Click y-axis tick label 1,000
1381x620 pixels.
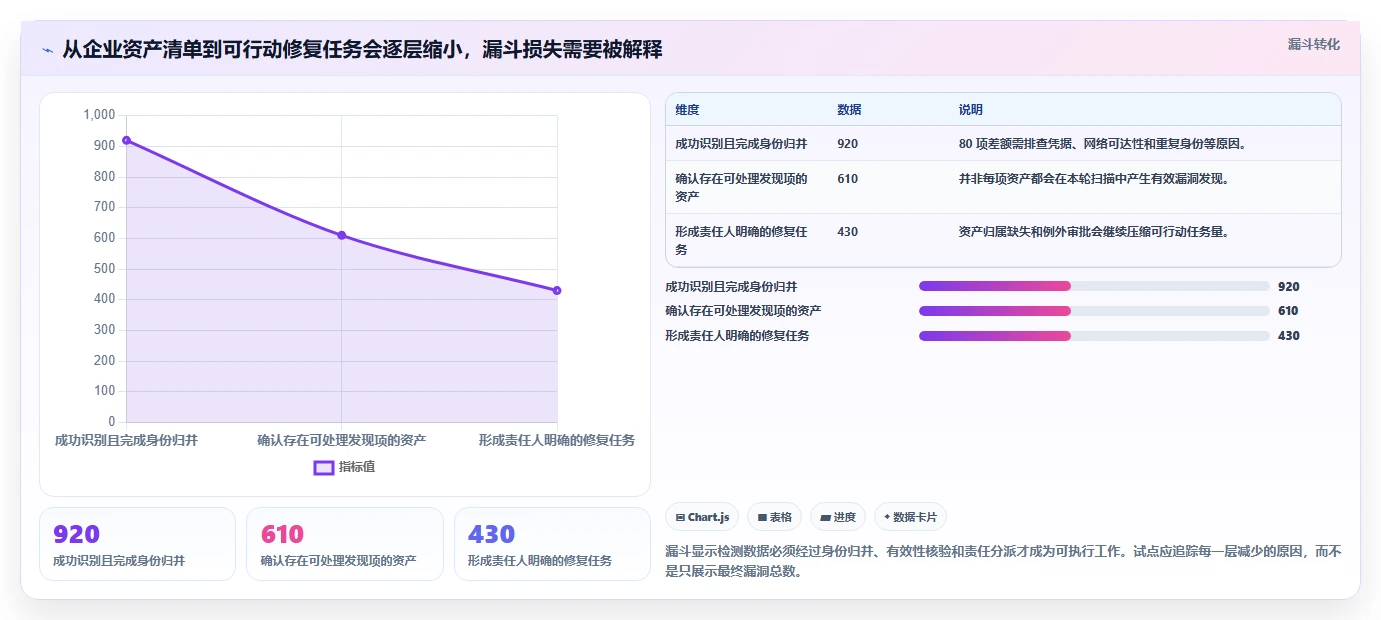pos(99,115)
